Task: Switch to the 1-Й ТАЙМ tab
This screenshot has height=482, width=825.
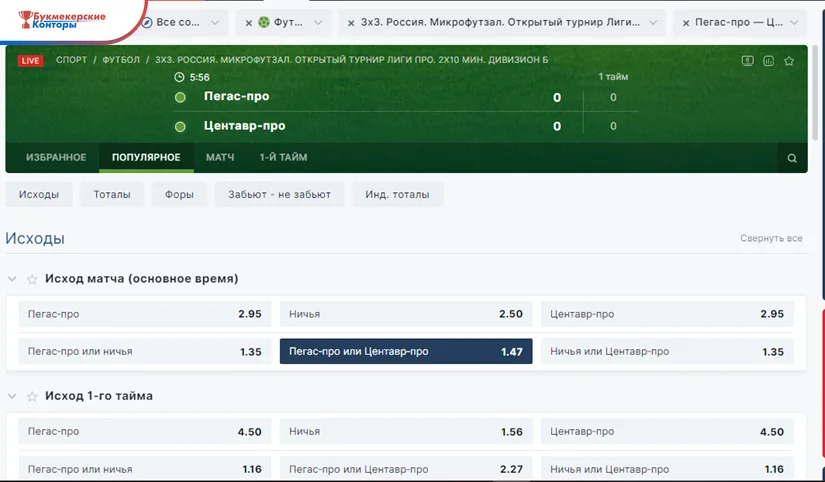Action: tap(283, 157)
